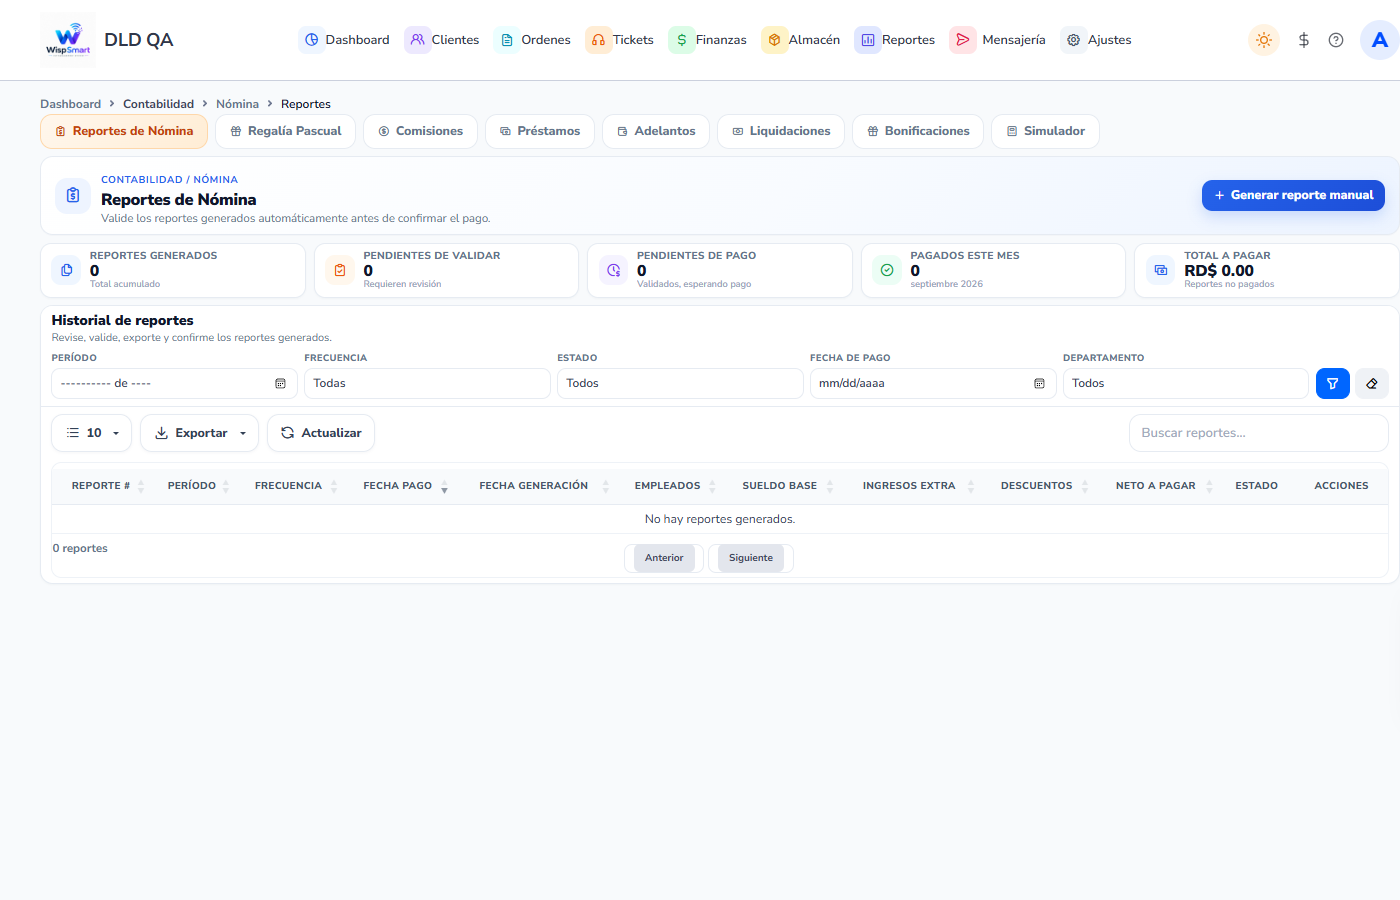The width and height of the screenshot is (1400, 900).
Task: Click the Pendientes de Pago clock icon
Action: tap(614, 270)
